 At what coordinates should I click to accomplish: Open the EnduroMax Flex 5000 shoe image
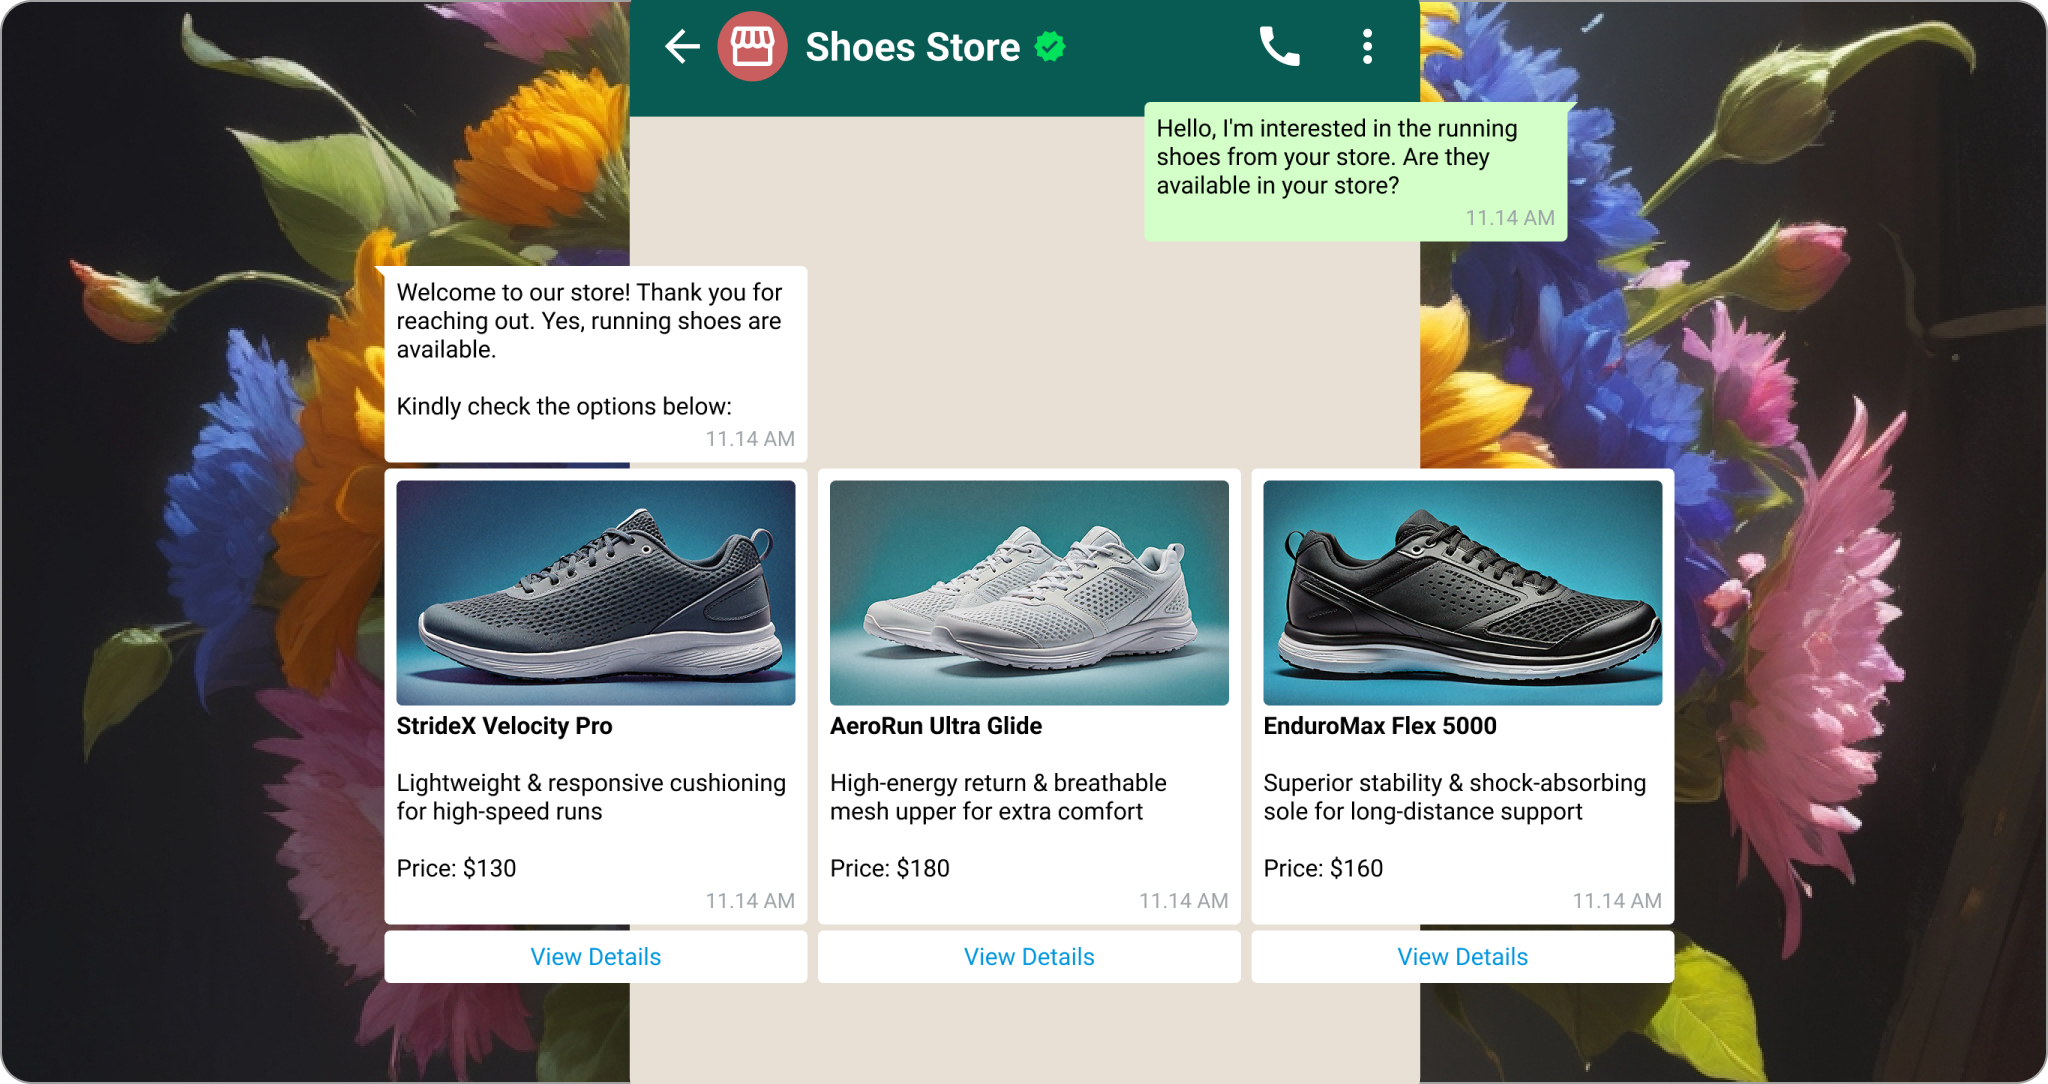click(x=1462, y=592)
